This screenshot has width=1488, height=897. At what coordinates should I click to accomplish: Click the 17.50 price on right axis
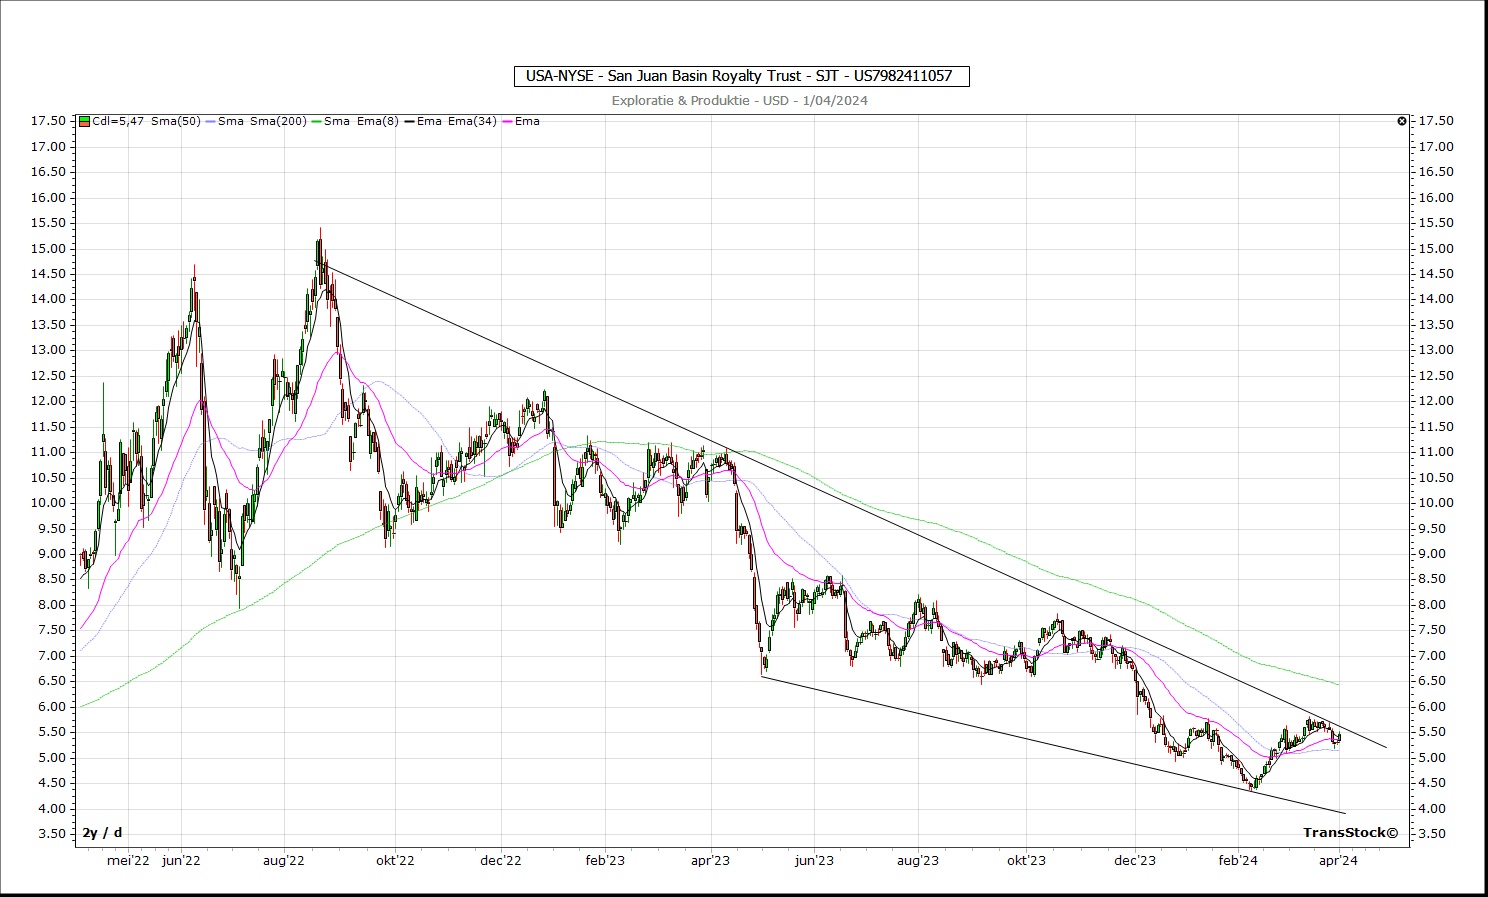point(1436,121)
